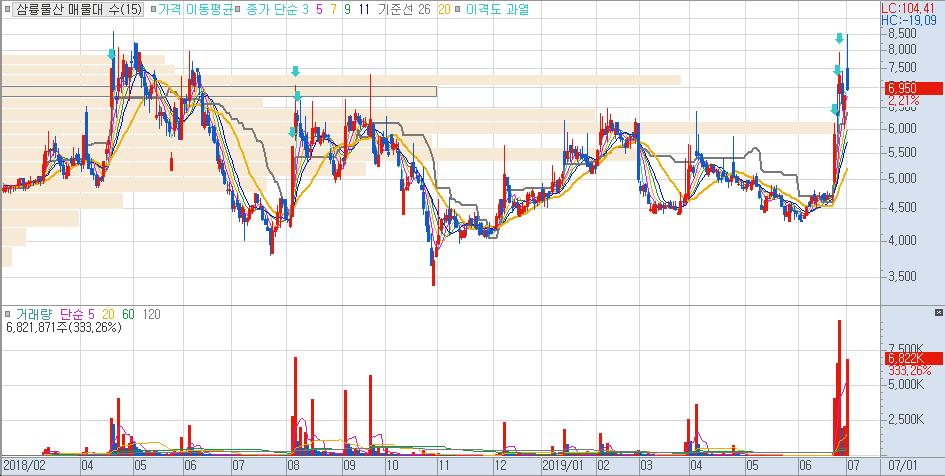Click the cyan arrow signal above August peak
945x476 pixels.
(x=295, y=71)
